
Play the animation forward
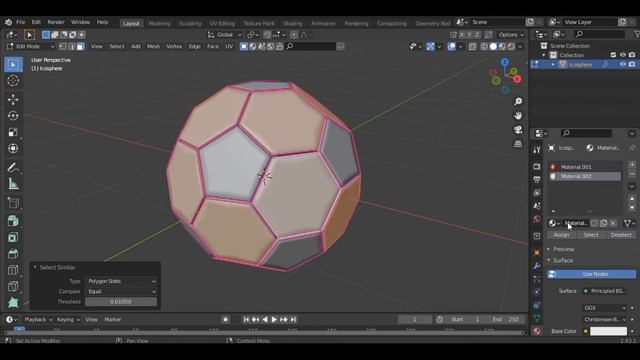[274, 320]
